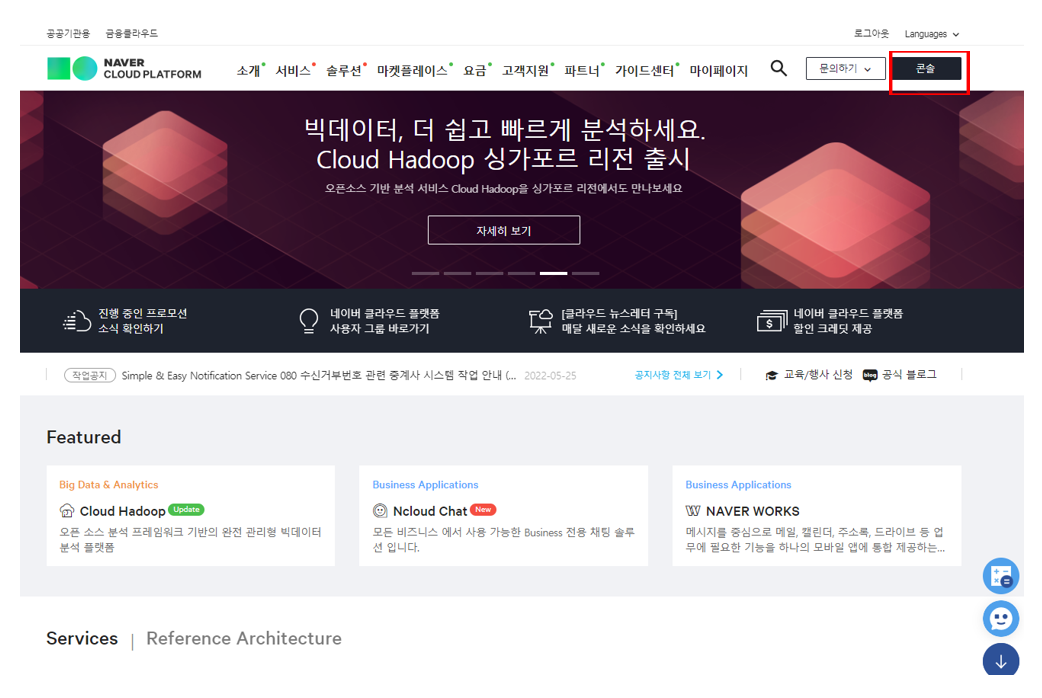This screenshot has height=698, width=1042.
Task: Open the Ncloud Chat featured card title
Action: coord(430,511)
